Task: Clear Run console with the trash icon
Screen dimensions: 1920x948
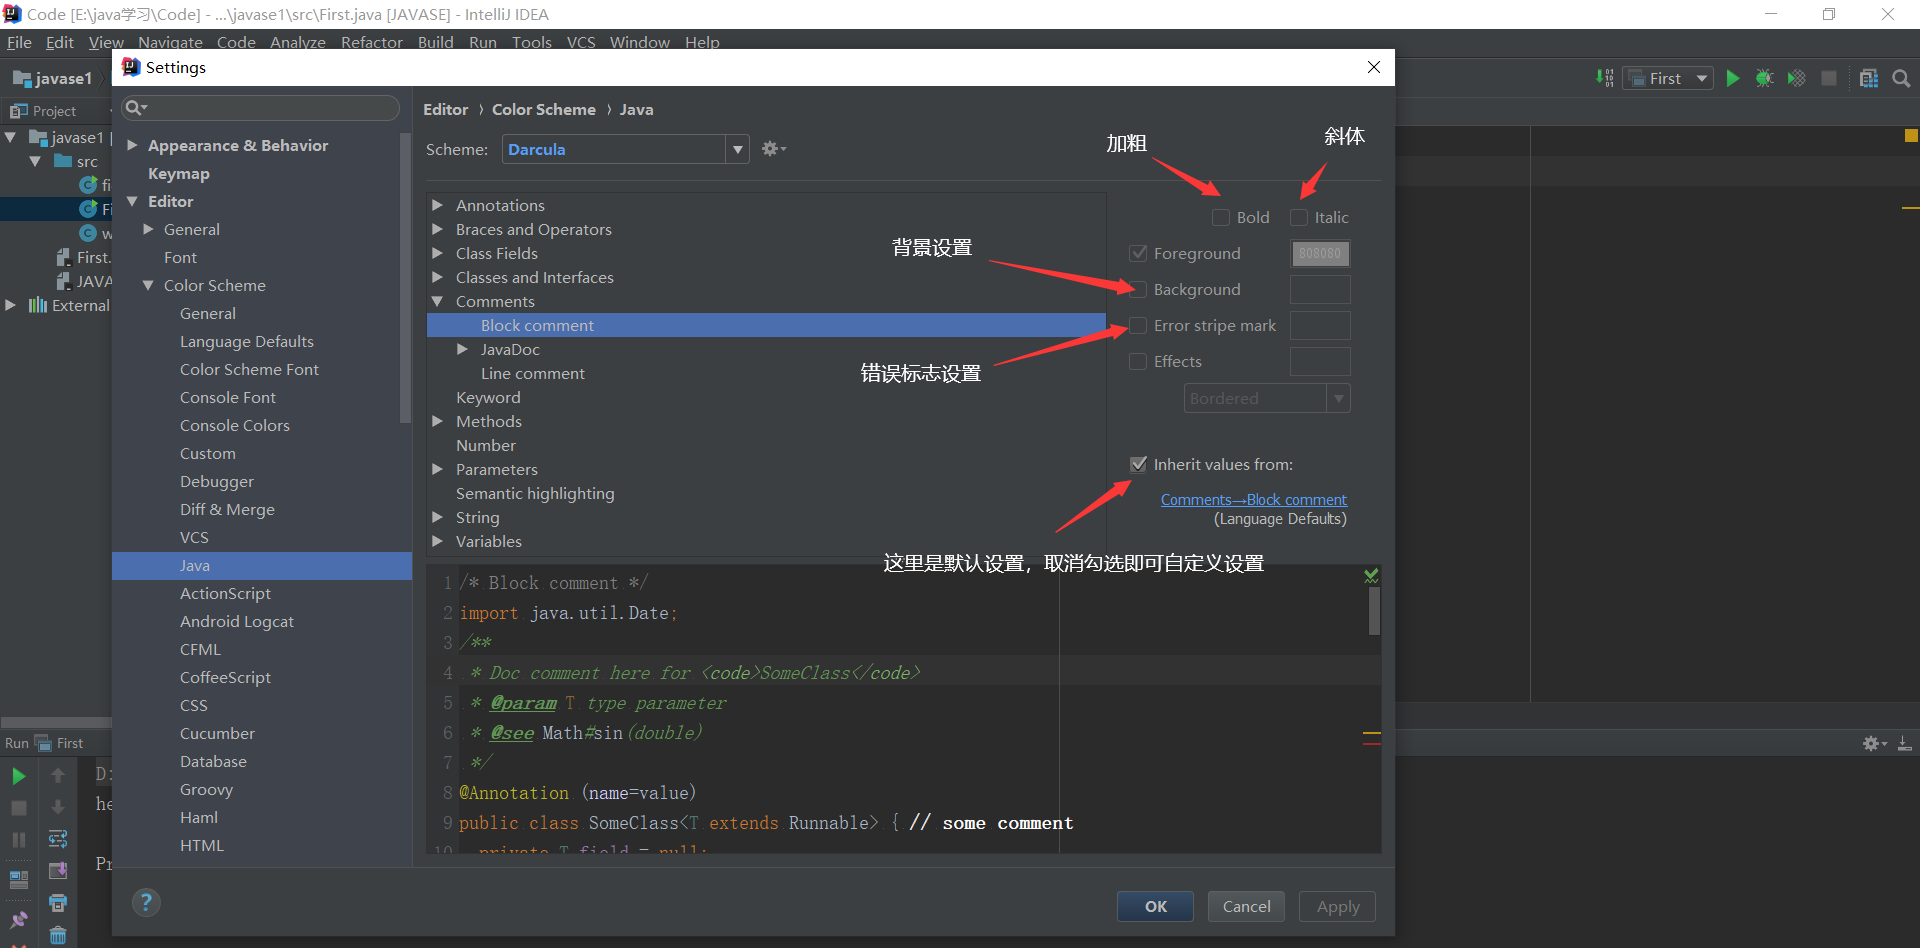Action: pos(58,935)
